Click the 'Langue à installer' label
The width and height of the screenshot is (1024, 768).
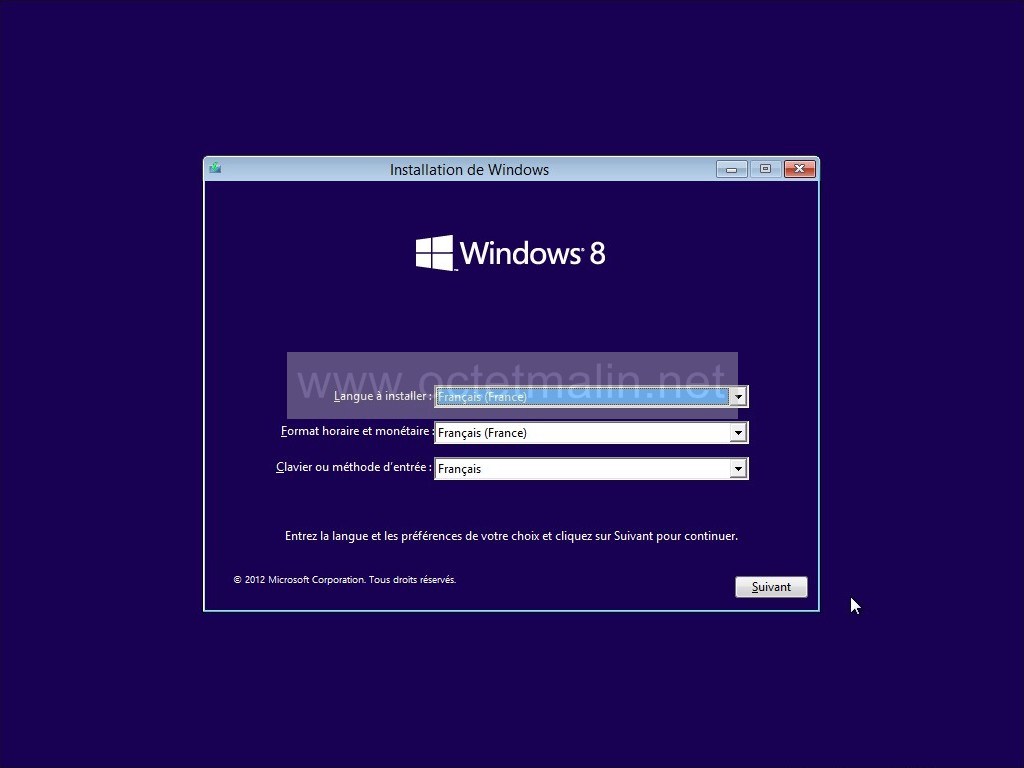pos(383,396)
